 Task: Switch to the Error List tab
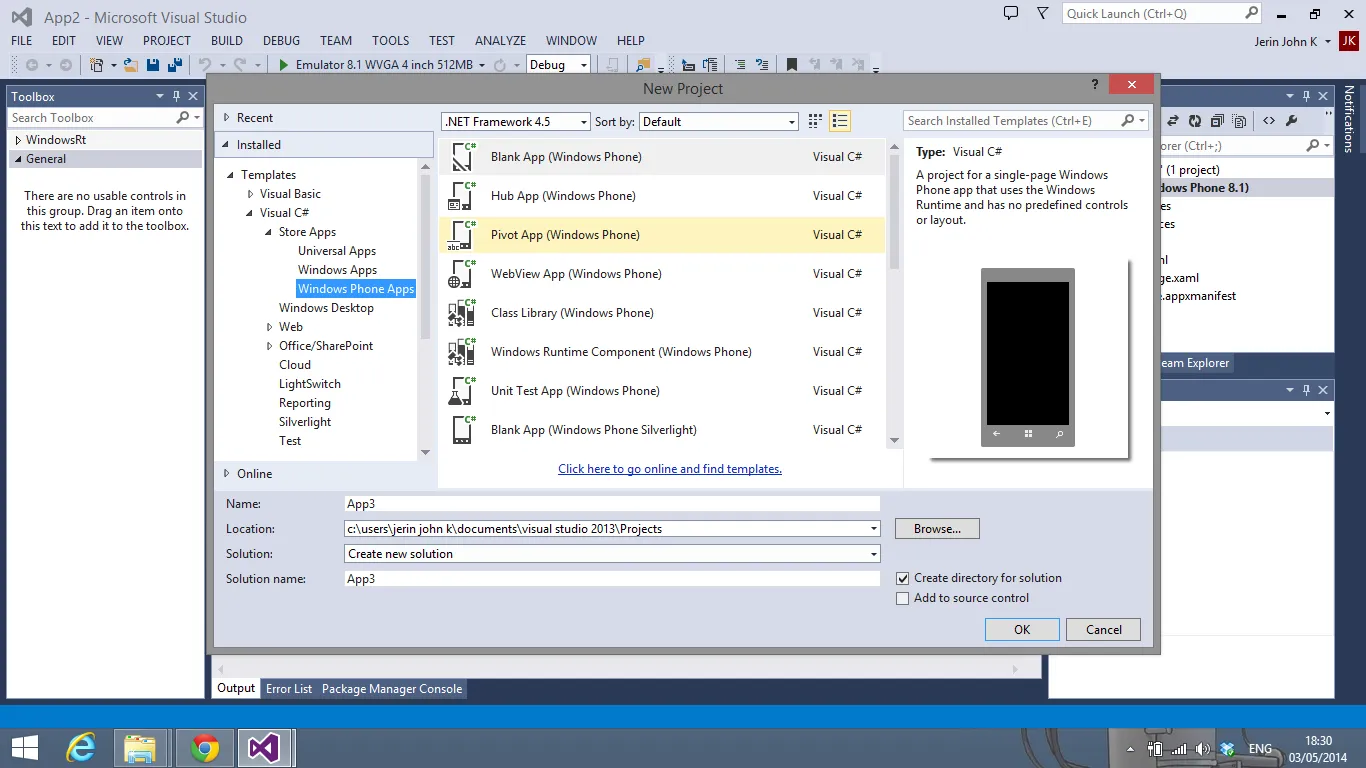click(x=289, y=689)
